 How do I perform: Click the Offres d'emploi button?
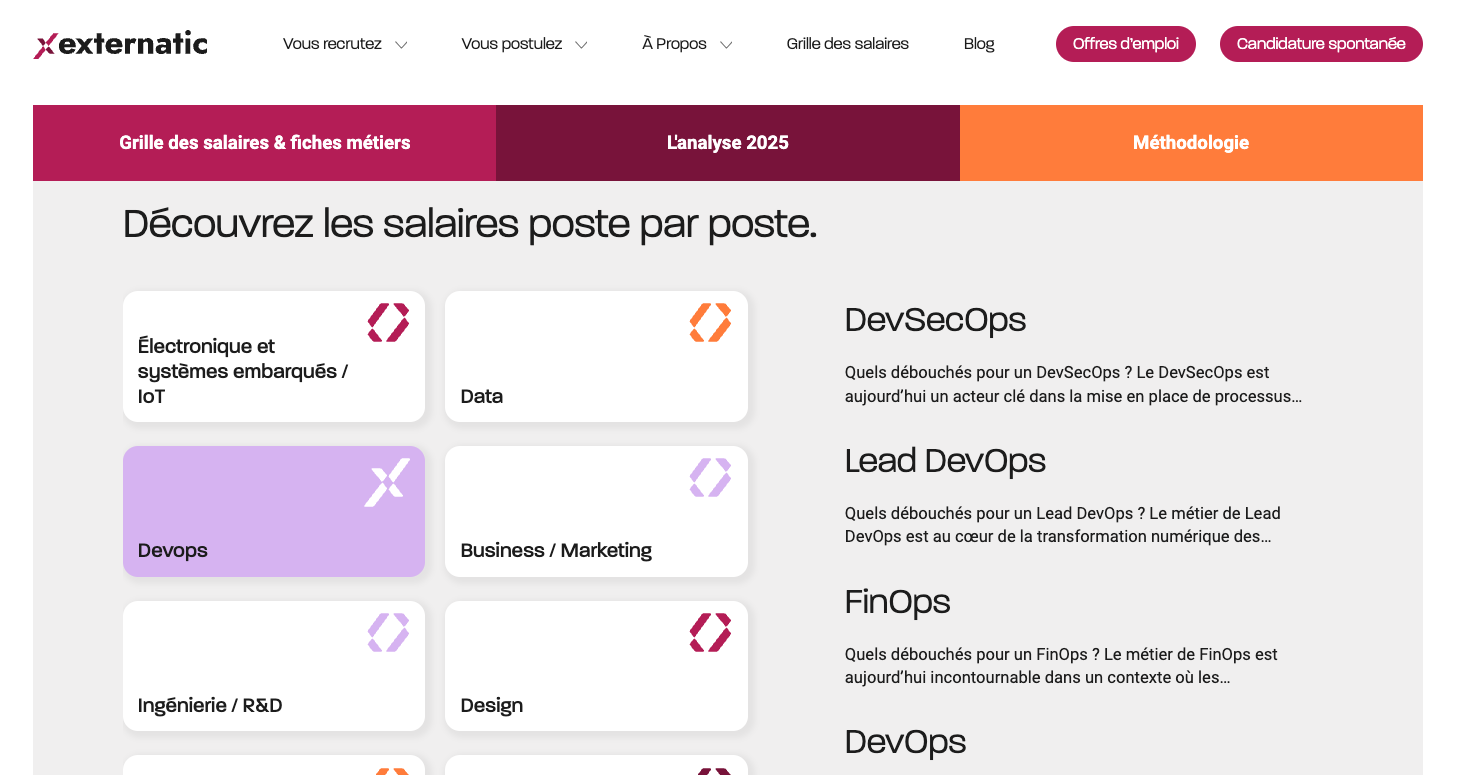1126,44
